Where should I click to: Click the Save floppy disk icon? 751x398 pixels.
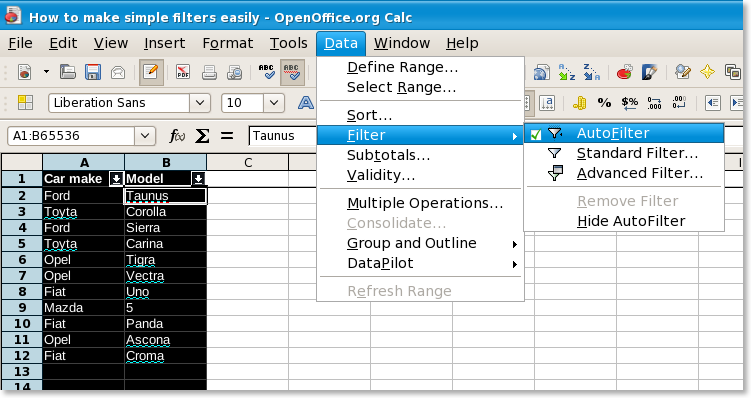[x=92, y=72]
